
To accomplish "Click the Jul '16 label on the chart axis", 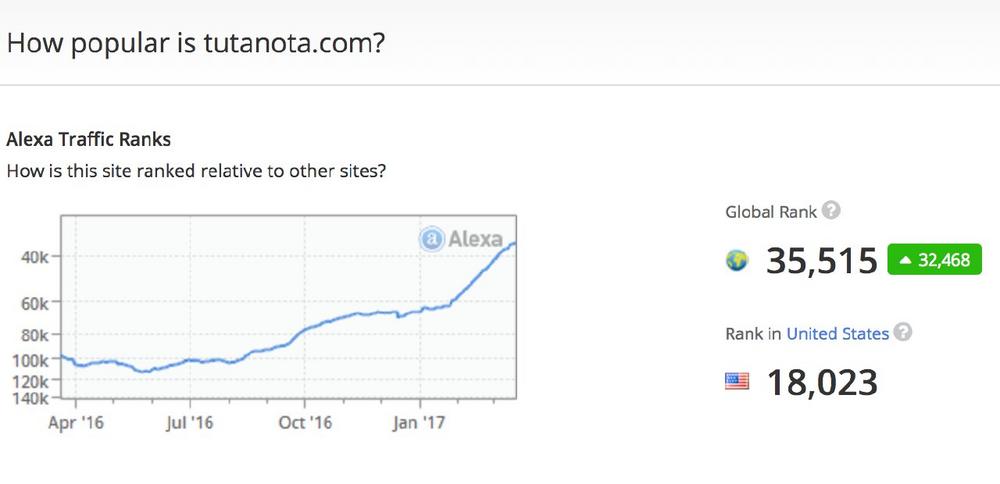I will [188, 423].
